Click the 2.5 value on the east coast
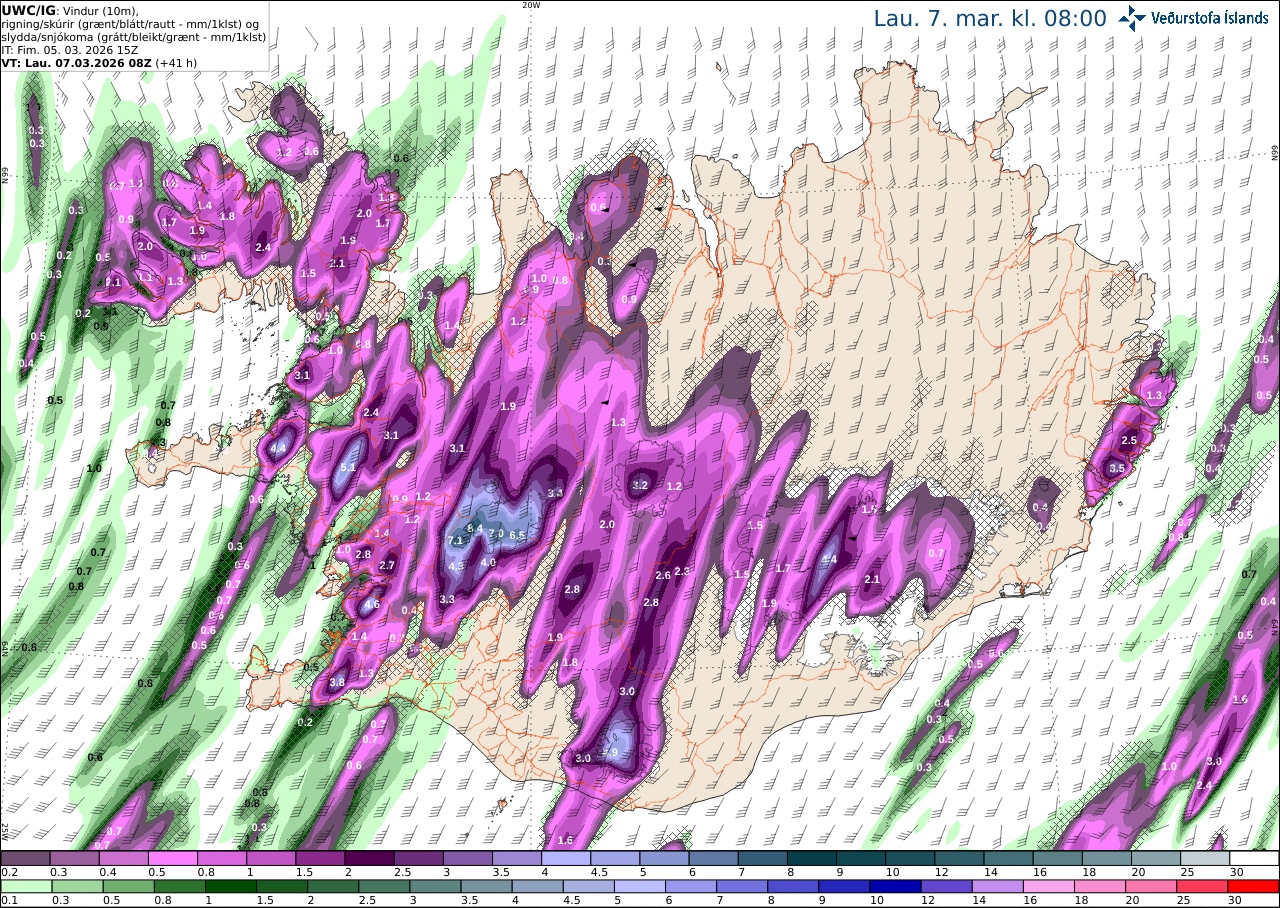 point(1130,441)
